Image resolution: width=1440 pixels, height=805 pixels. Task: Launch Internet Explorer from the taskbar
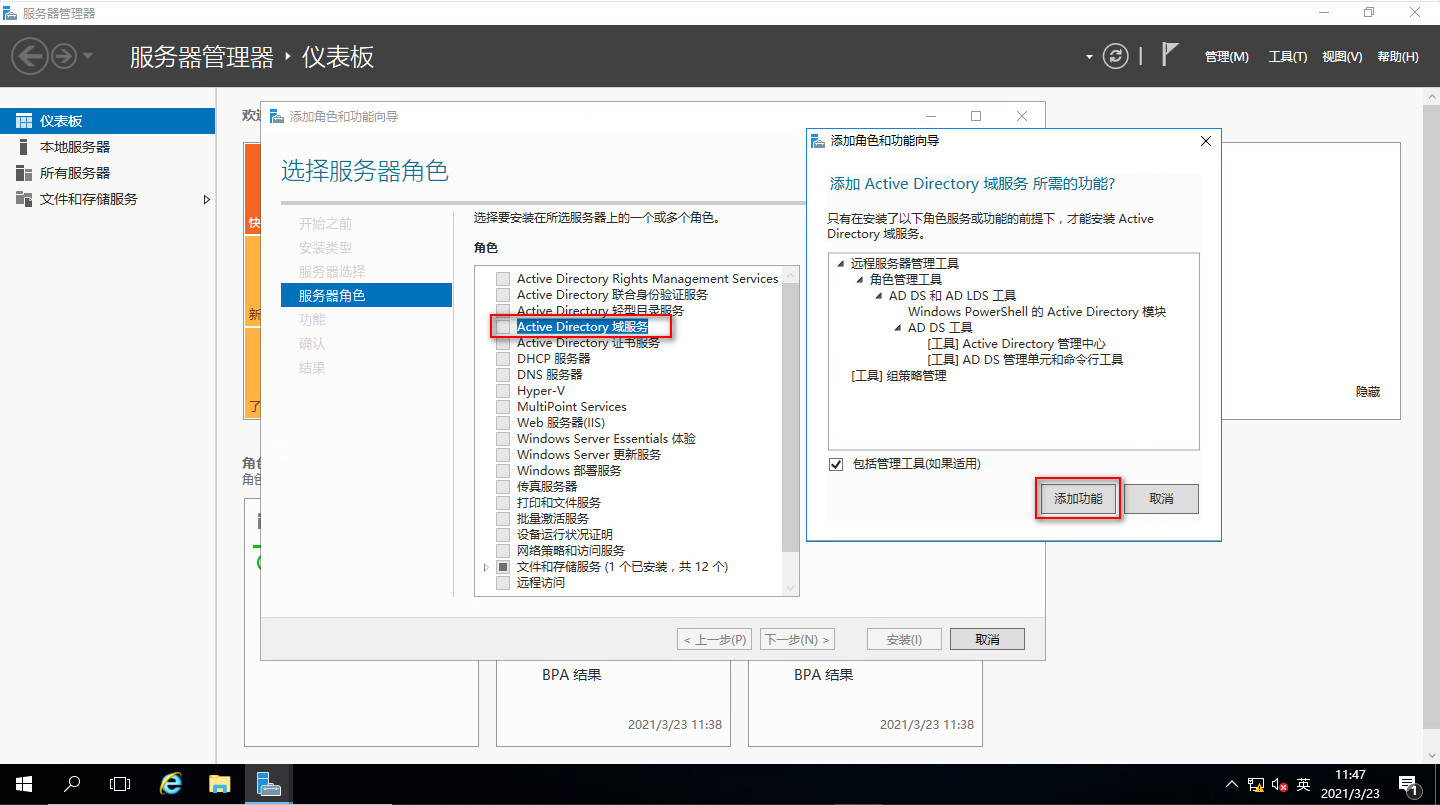(172, 785)
